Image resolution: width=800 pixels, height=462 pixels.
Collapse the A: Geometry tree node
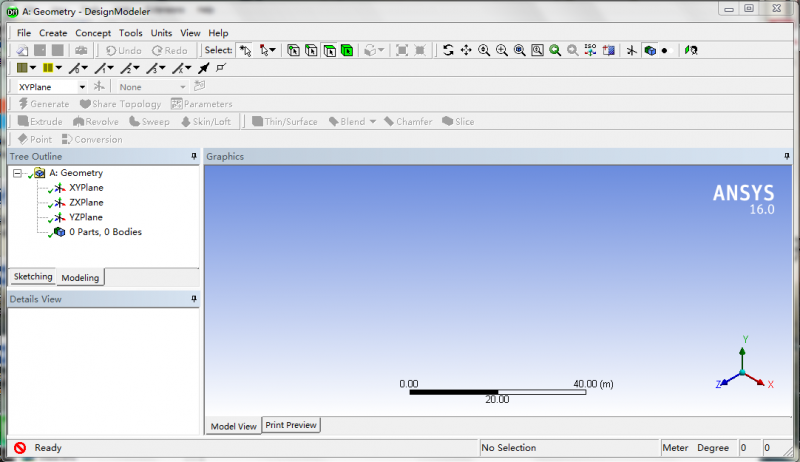(x=18, y=173)
